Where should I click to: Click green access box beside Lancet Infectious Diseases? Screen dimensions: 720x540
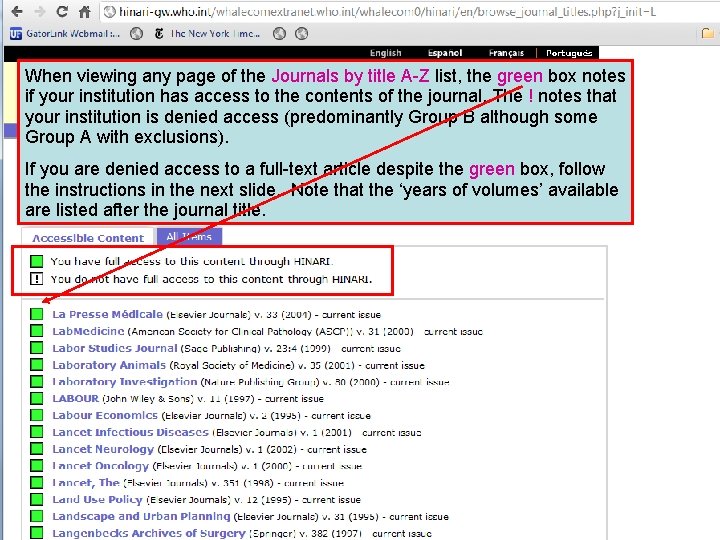pyautogui.click(x=36, y=432)
